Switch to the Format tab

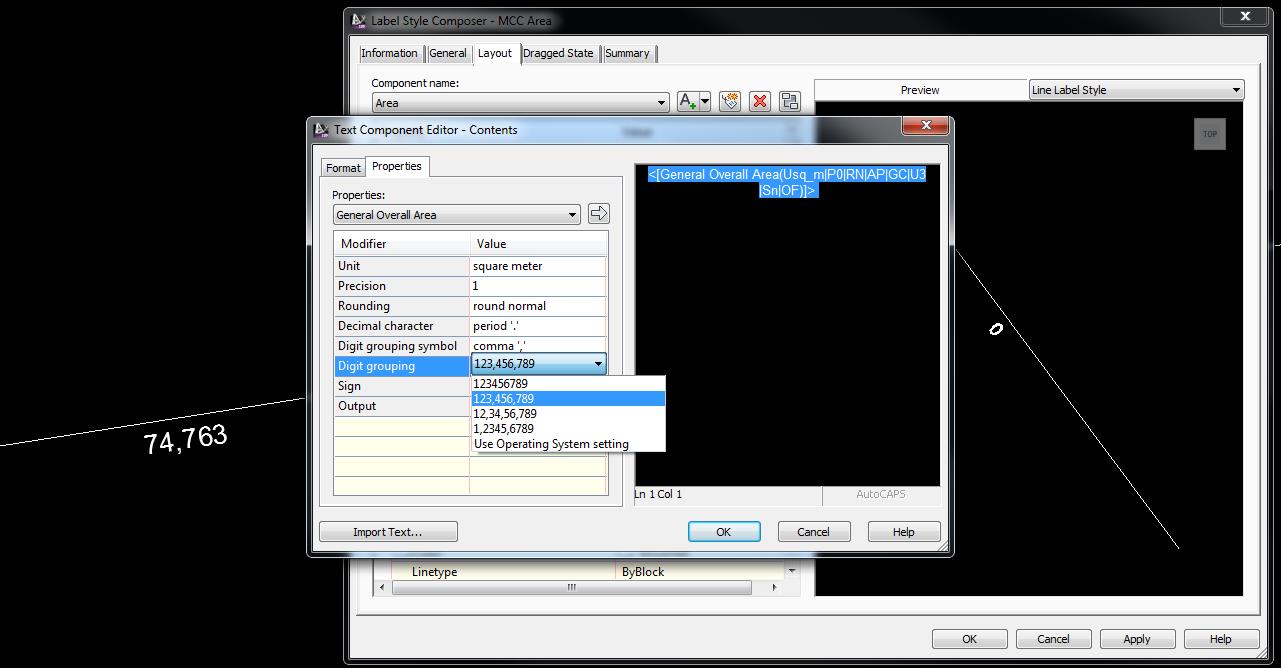coord(343,167)
